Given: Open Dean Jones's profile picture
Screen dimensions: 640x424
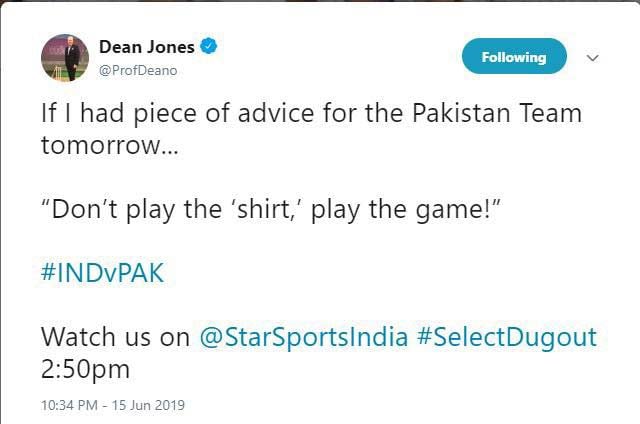Looking at the screenshot, I should [x=65, y=57].
